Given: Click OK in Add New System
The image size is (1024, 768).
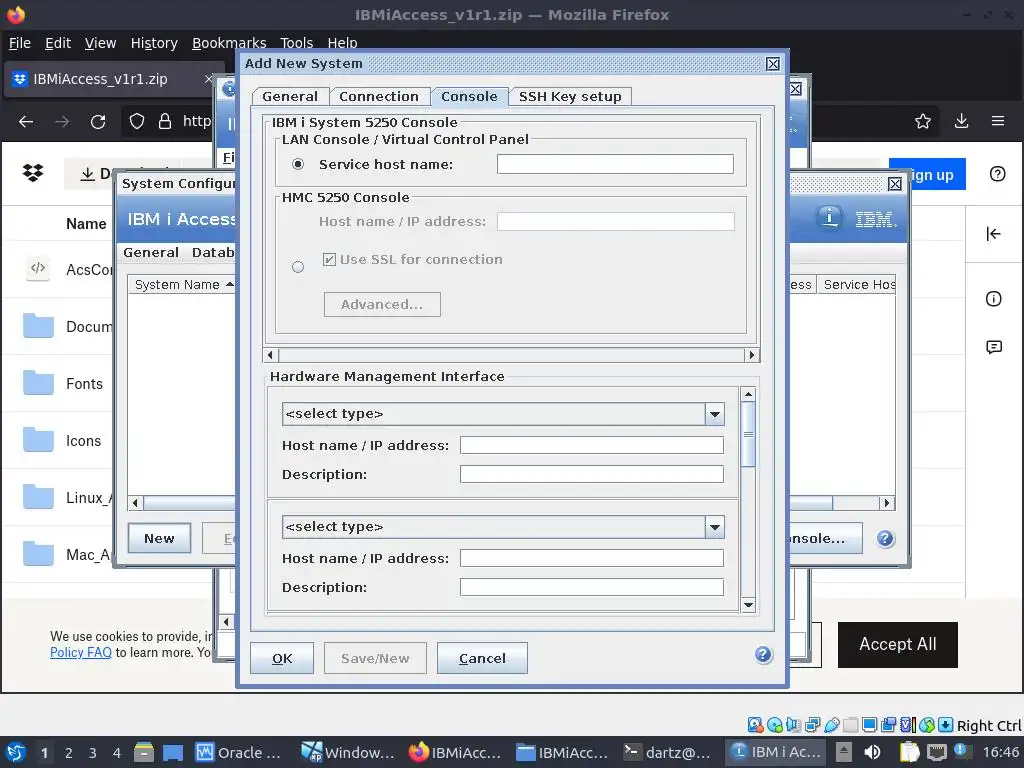Looking at the screenshot, I should 282,658.
